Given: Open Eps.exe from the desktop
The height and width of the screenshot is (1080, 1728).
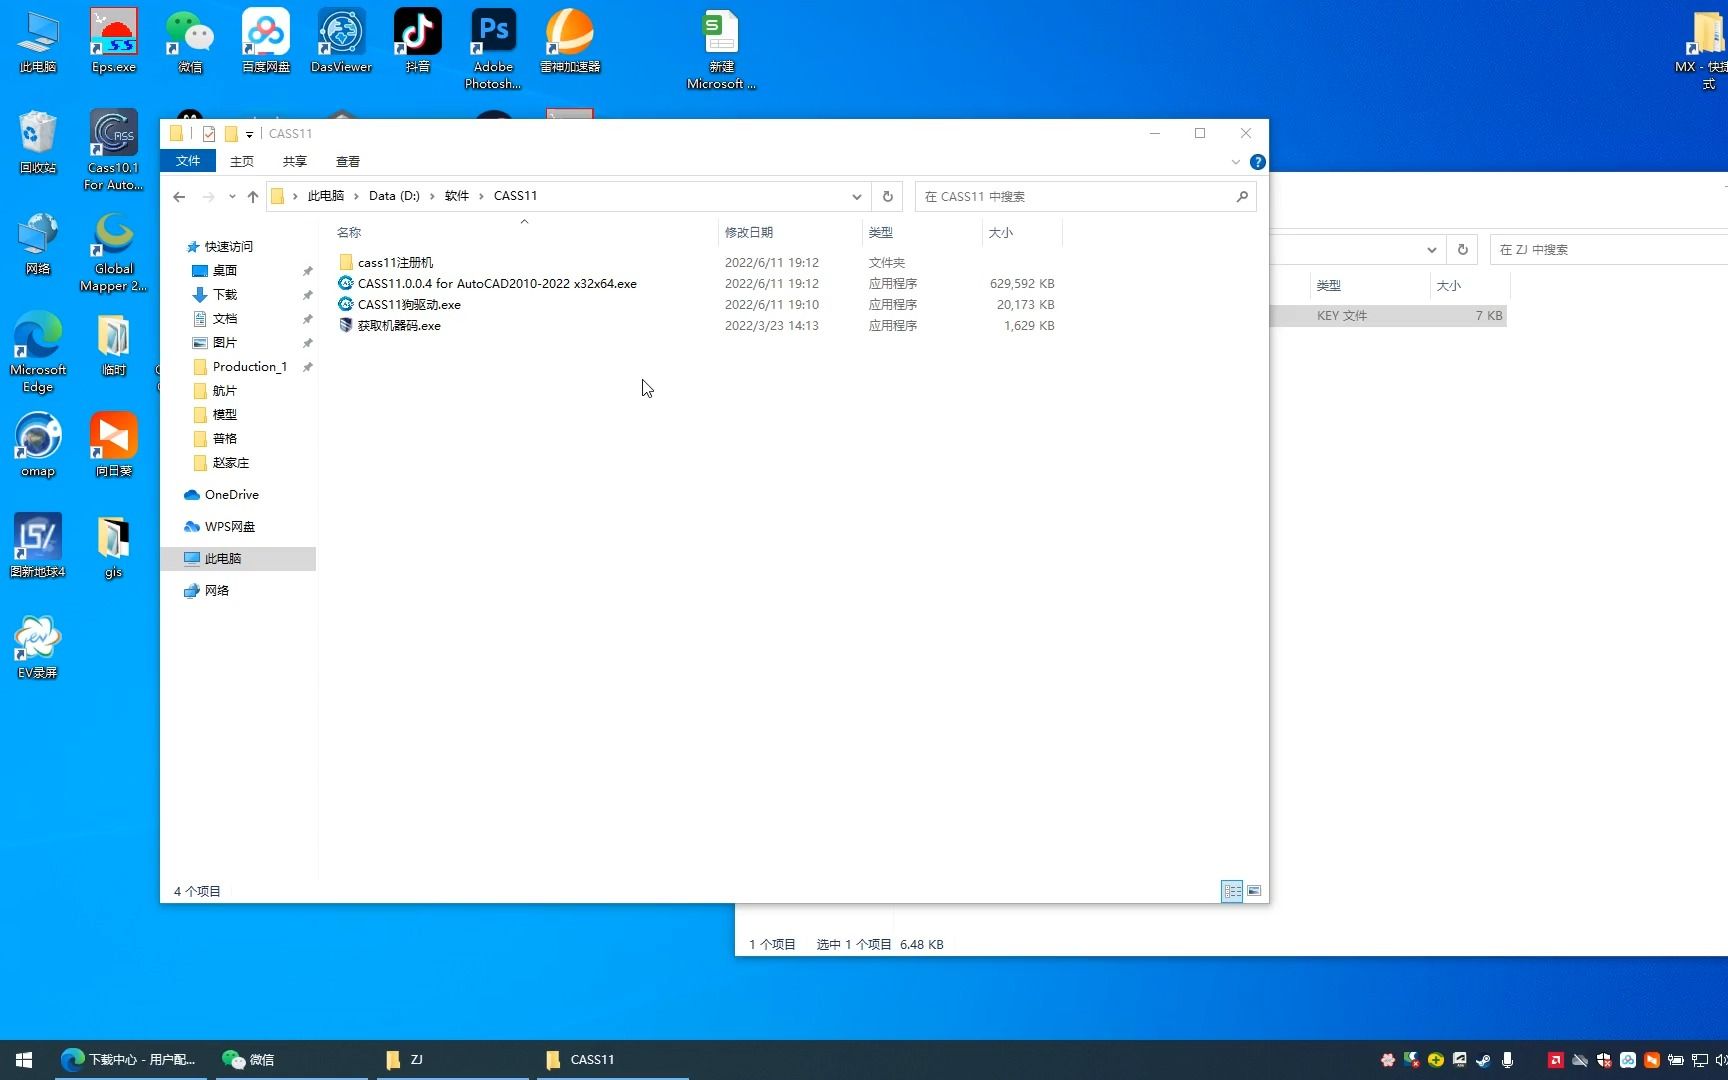Looking at the screenshot, I should (x=113, y=30).
